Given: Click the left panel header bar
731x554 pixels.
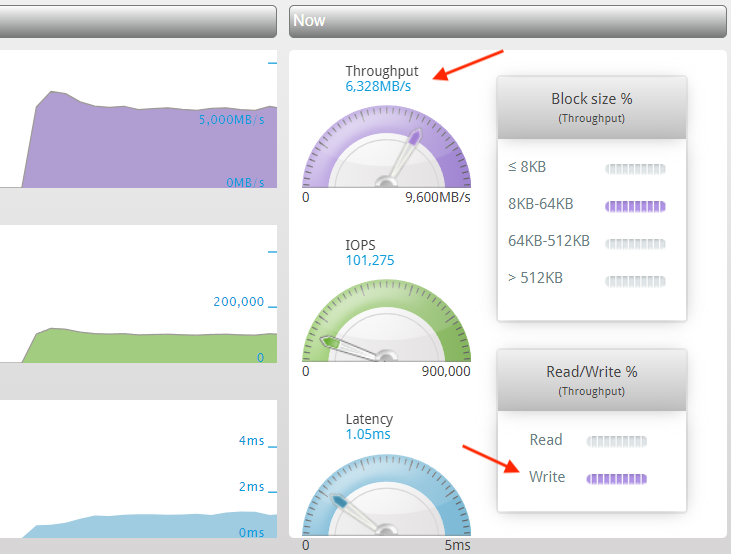Looking at the screenshot, I should point(138,21).
